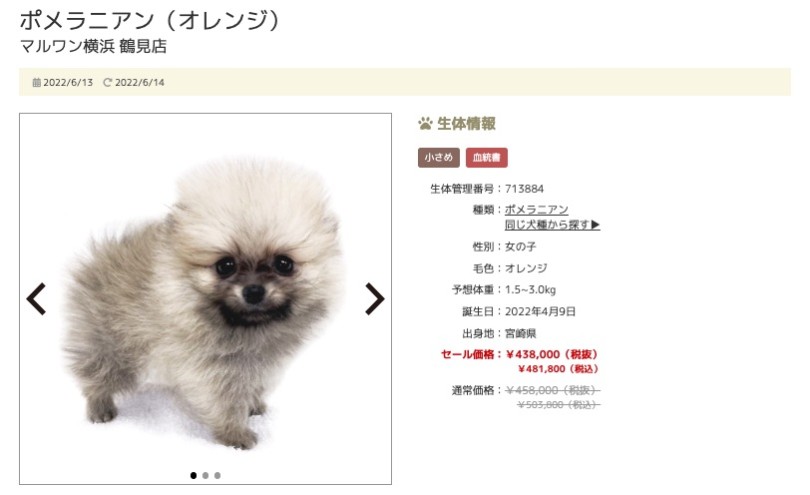Click the struck-through regular price ¥458,000
The width and height of the screenshot is (810, 495).
[532, 390]
